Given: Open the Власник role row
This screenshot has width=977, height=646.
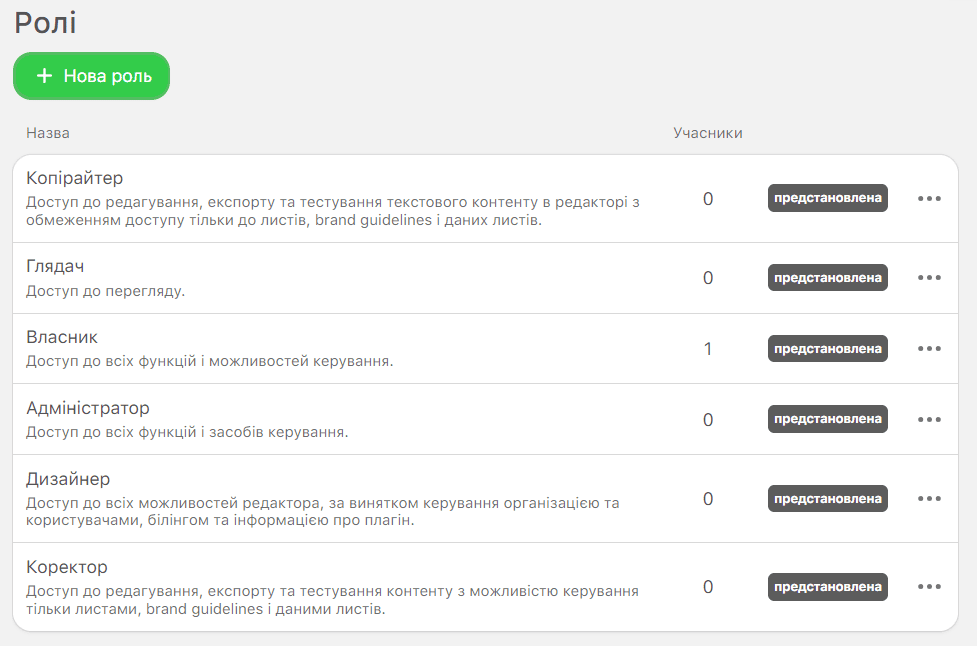Looking at the screenshot, I should click(x=62, y=337).
